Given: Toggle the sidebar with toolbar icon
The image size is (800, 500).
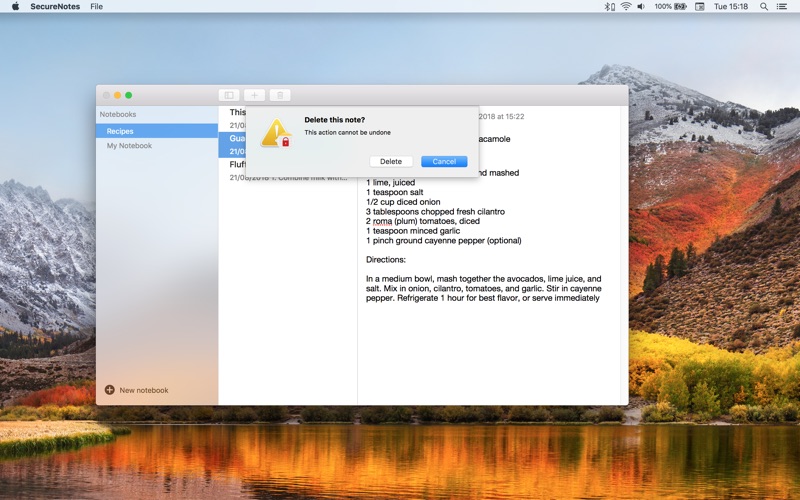Looking at the screenshot, I should 229,95.
